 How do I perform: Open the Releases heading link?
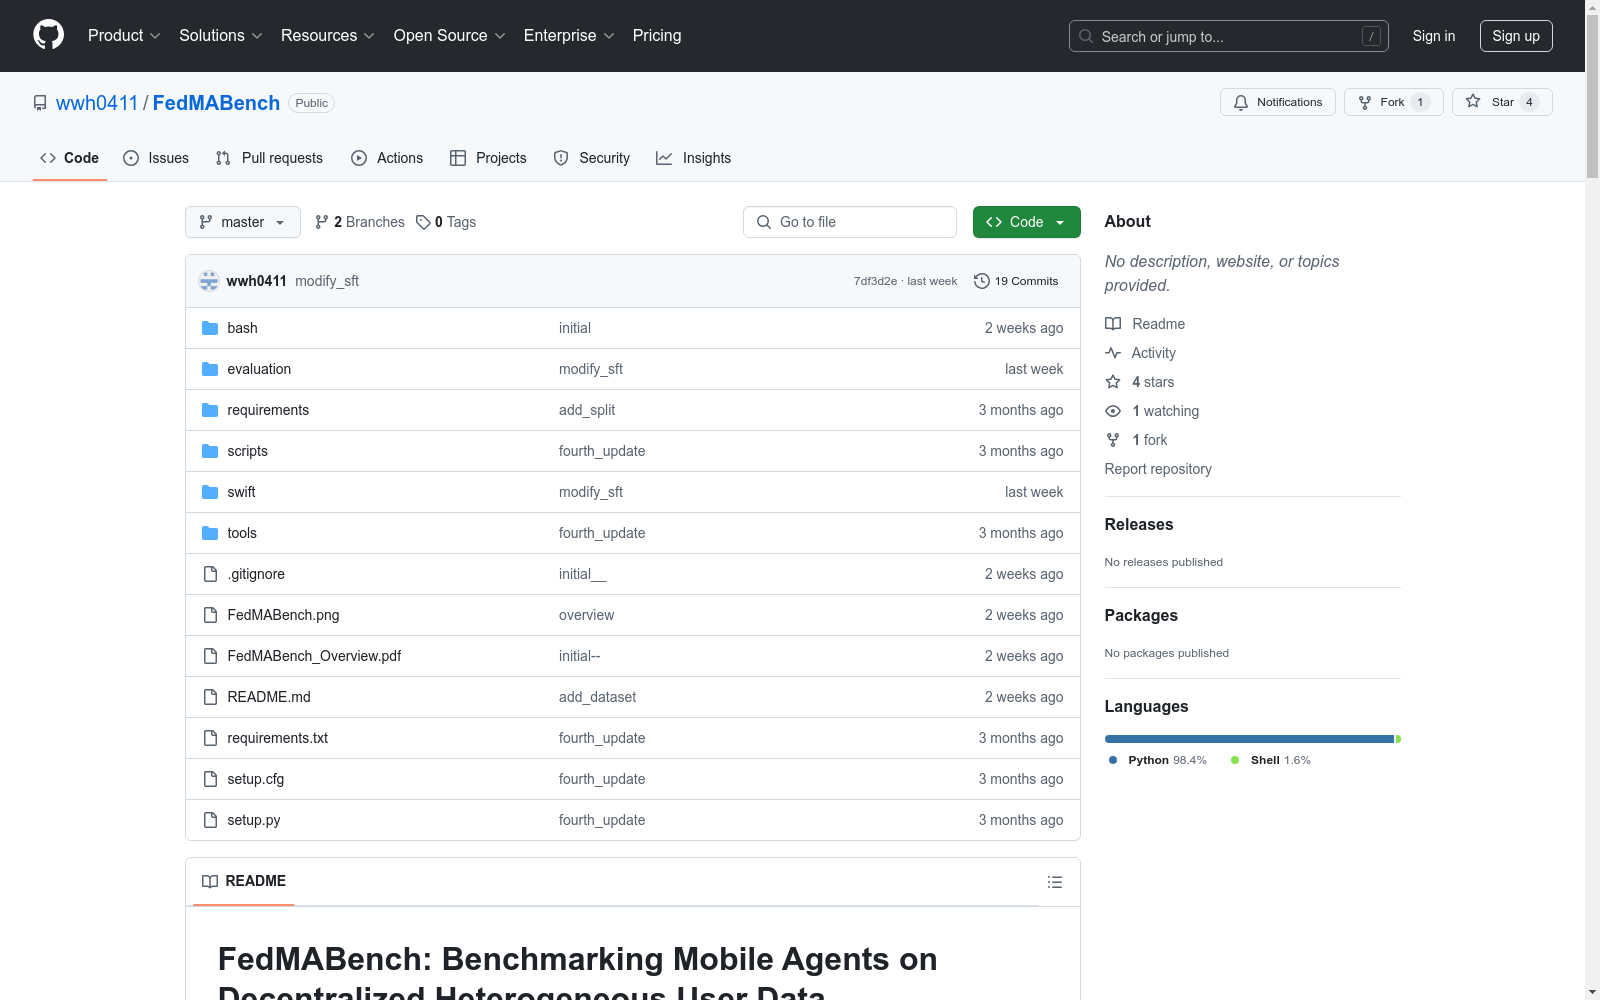(x=1139, y=524)
